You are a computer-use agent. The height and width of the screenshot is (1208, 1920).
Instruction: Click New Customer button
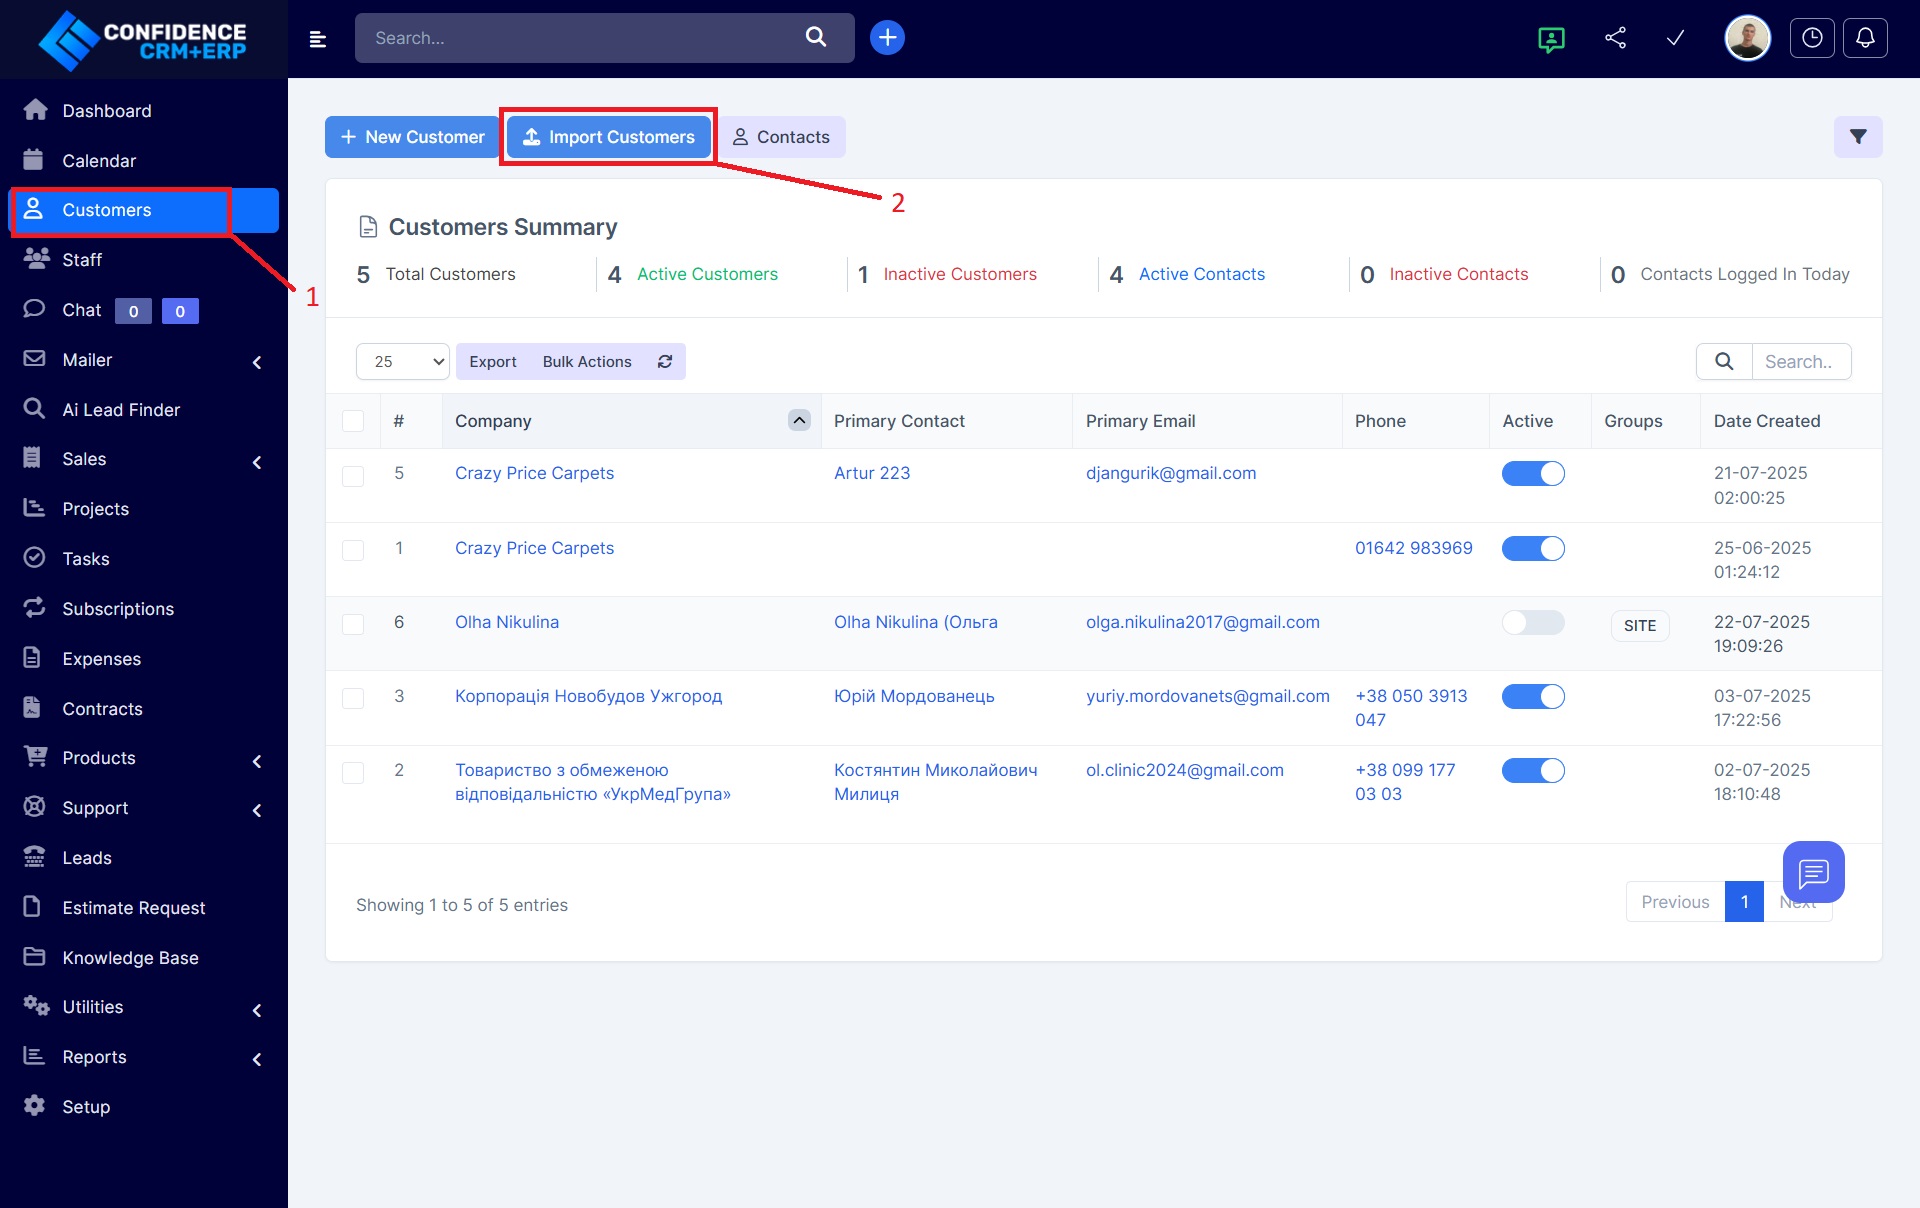point(412,137)
